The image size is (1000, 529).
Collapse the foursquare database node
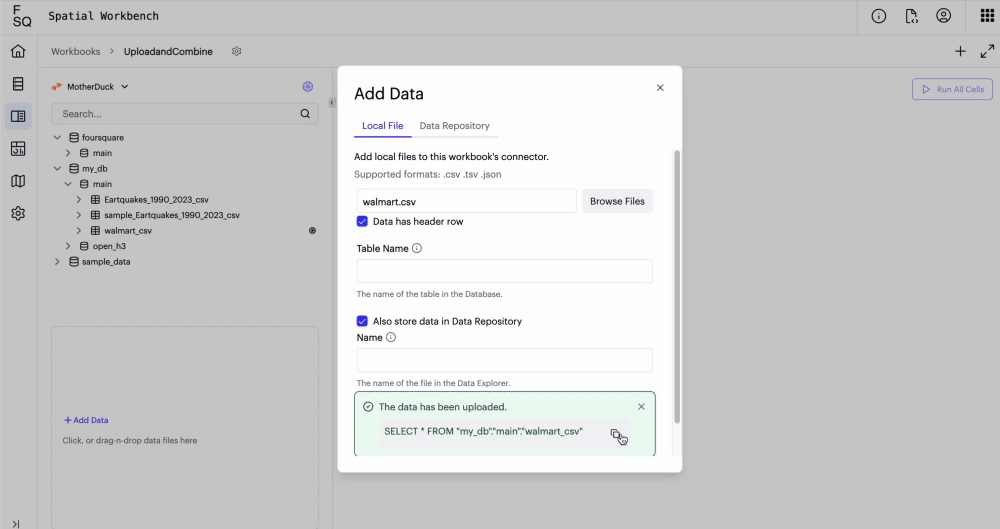[x=57, y=137]
